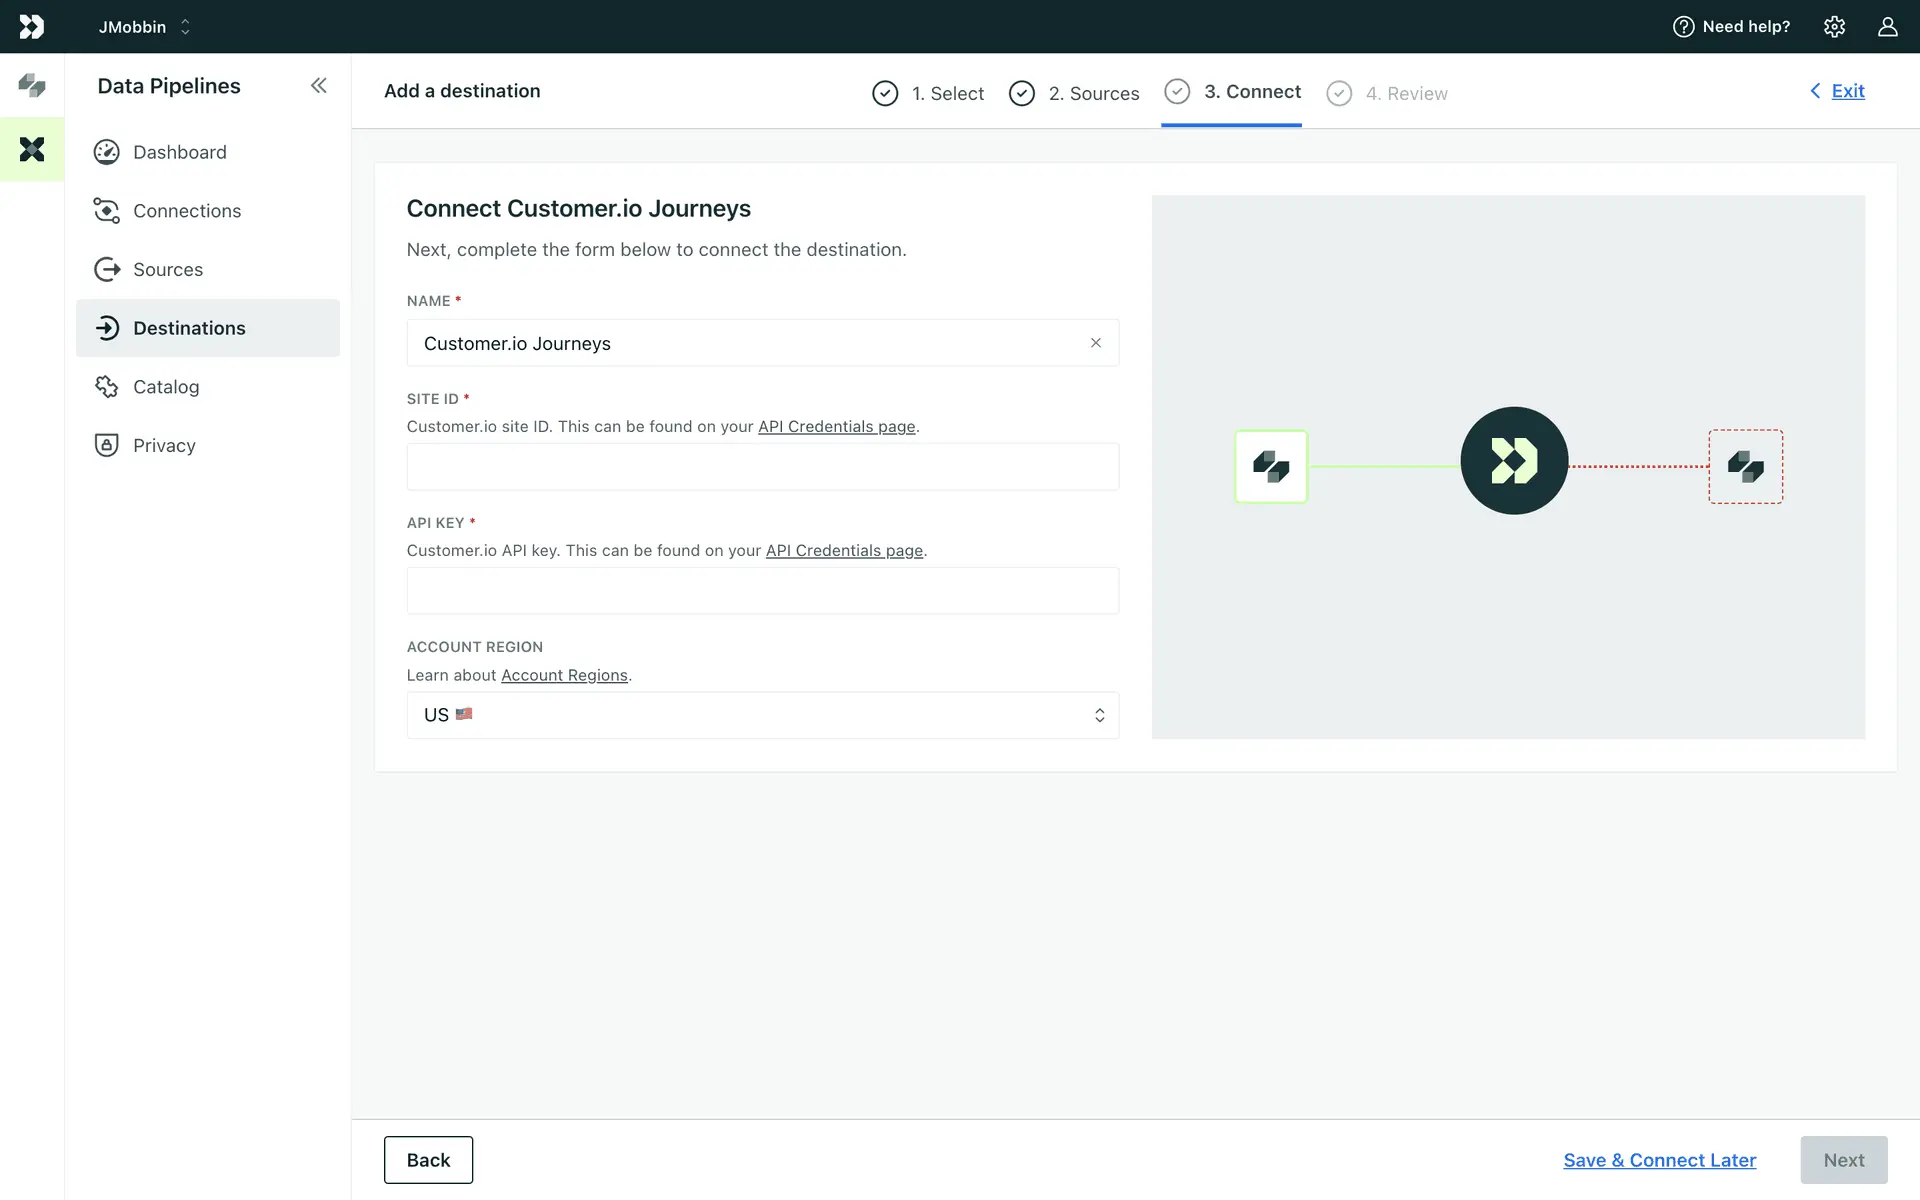Open Catalog in the sidebar
1920x1200 pixels.
click(166, 387)
